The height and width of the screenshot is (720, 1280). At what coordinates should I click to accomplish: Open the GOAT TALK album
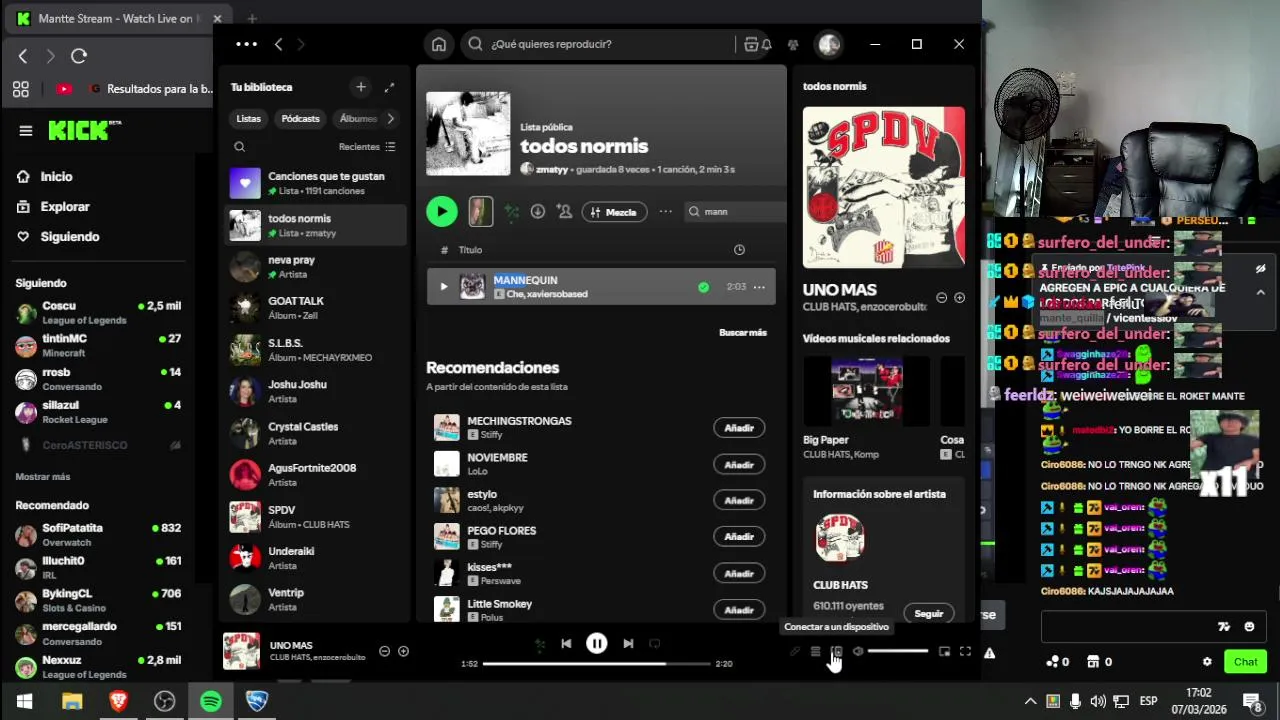(316, 308)
